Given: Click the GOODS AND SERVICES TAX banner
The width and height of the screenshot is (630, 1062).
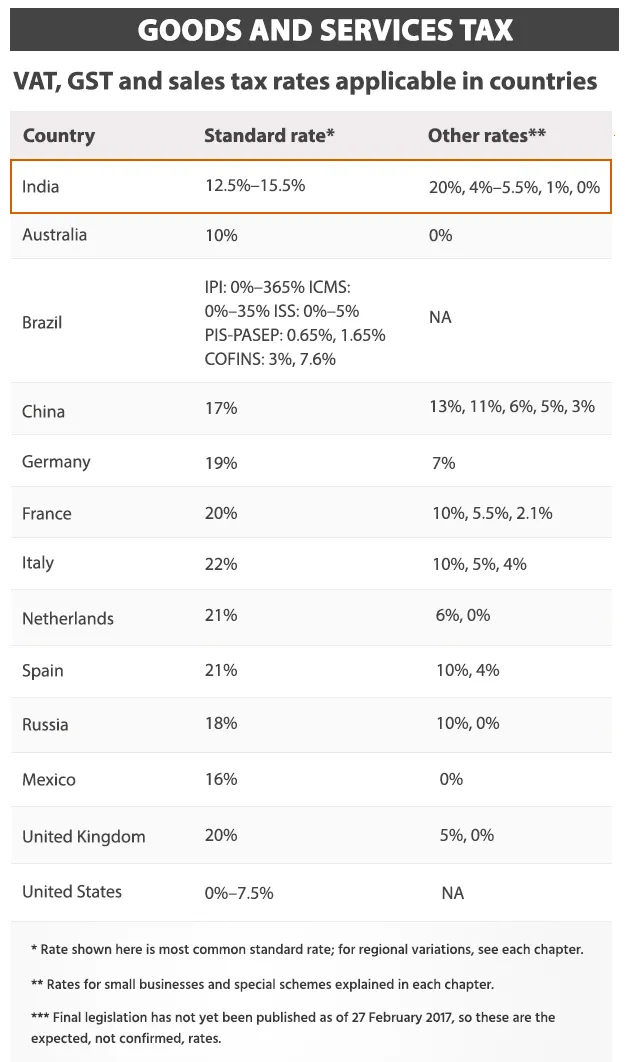Looking at the screenshot, I should 314,30.
